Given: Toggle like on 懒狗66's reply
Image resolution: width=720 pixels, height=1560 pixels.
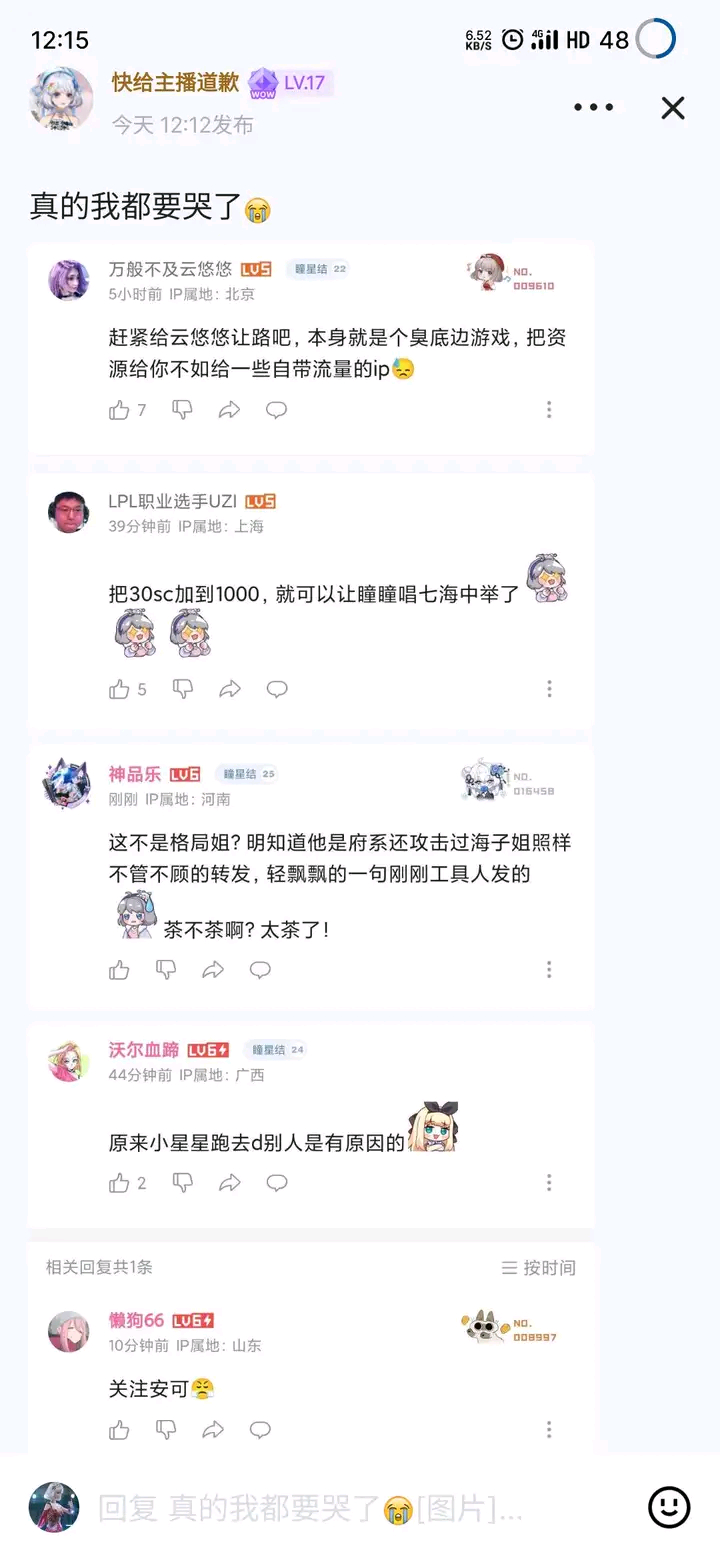Looking at the screenshot, I should tap(120, 1430).
